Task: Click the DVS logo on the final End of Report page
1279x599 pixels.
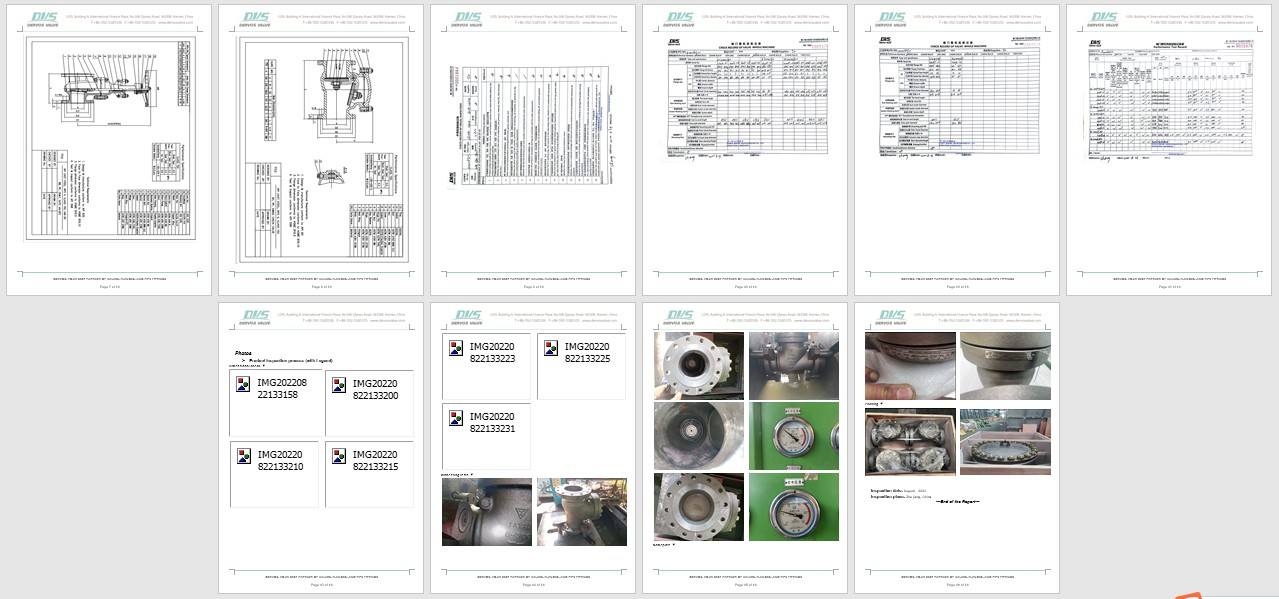Action: click(892, 316)
